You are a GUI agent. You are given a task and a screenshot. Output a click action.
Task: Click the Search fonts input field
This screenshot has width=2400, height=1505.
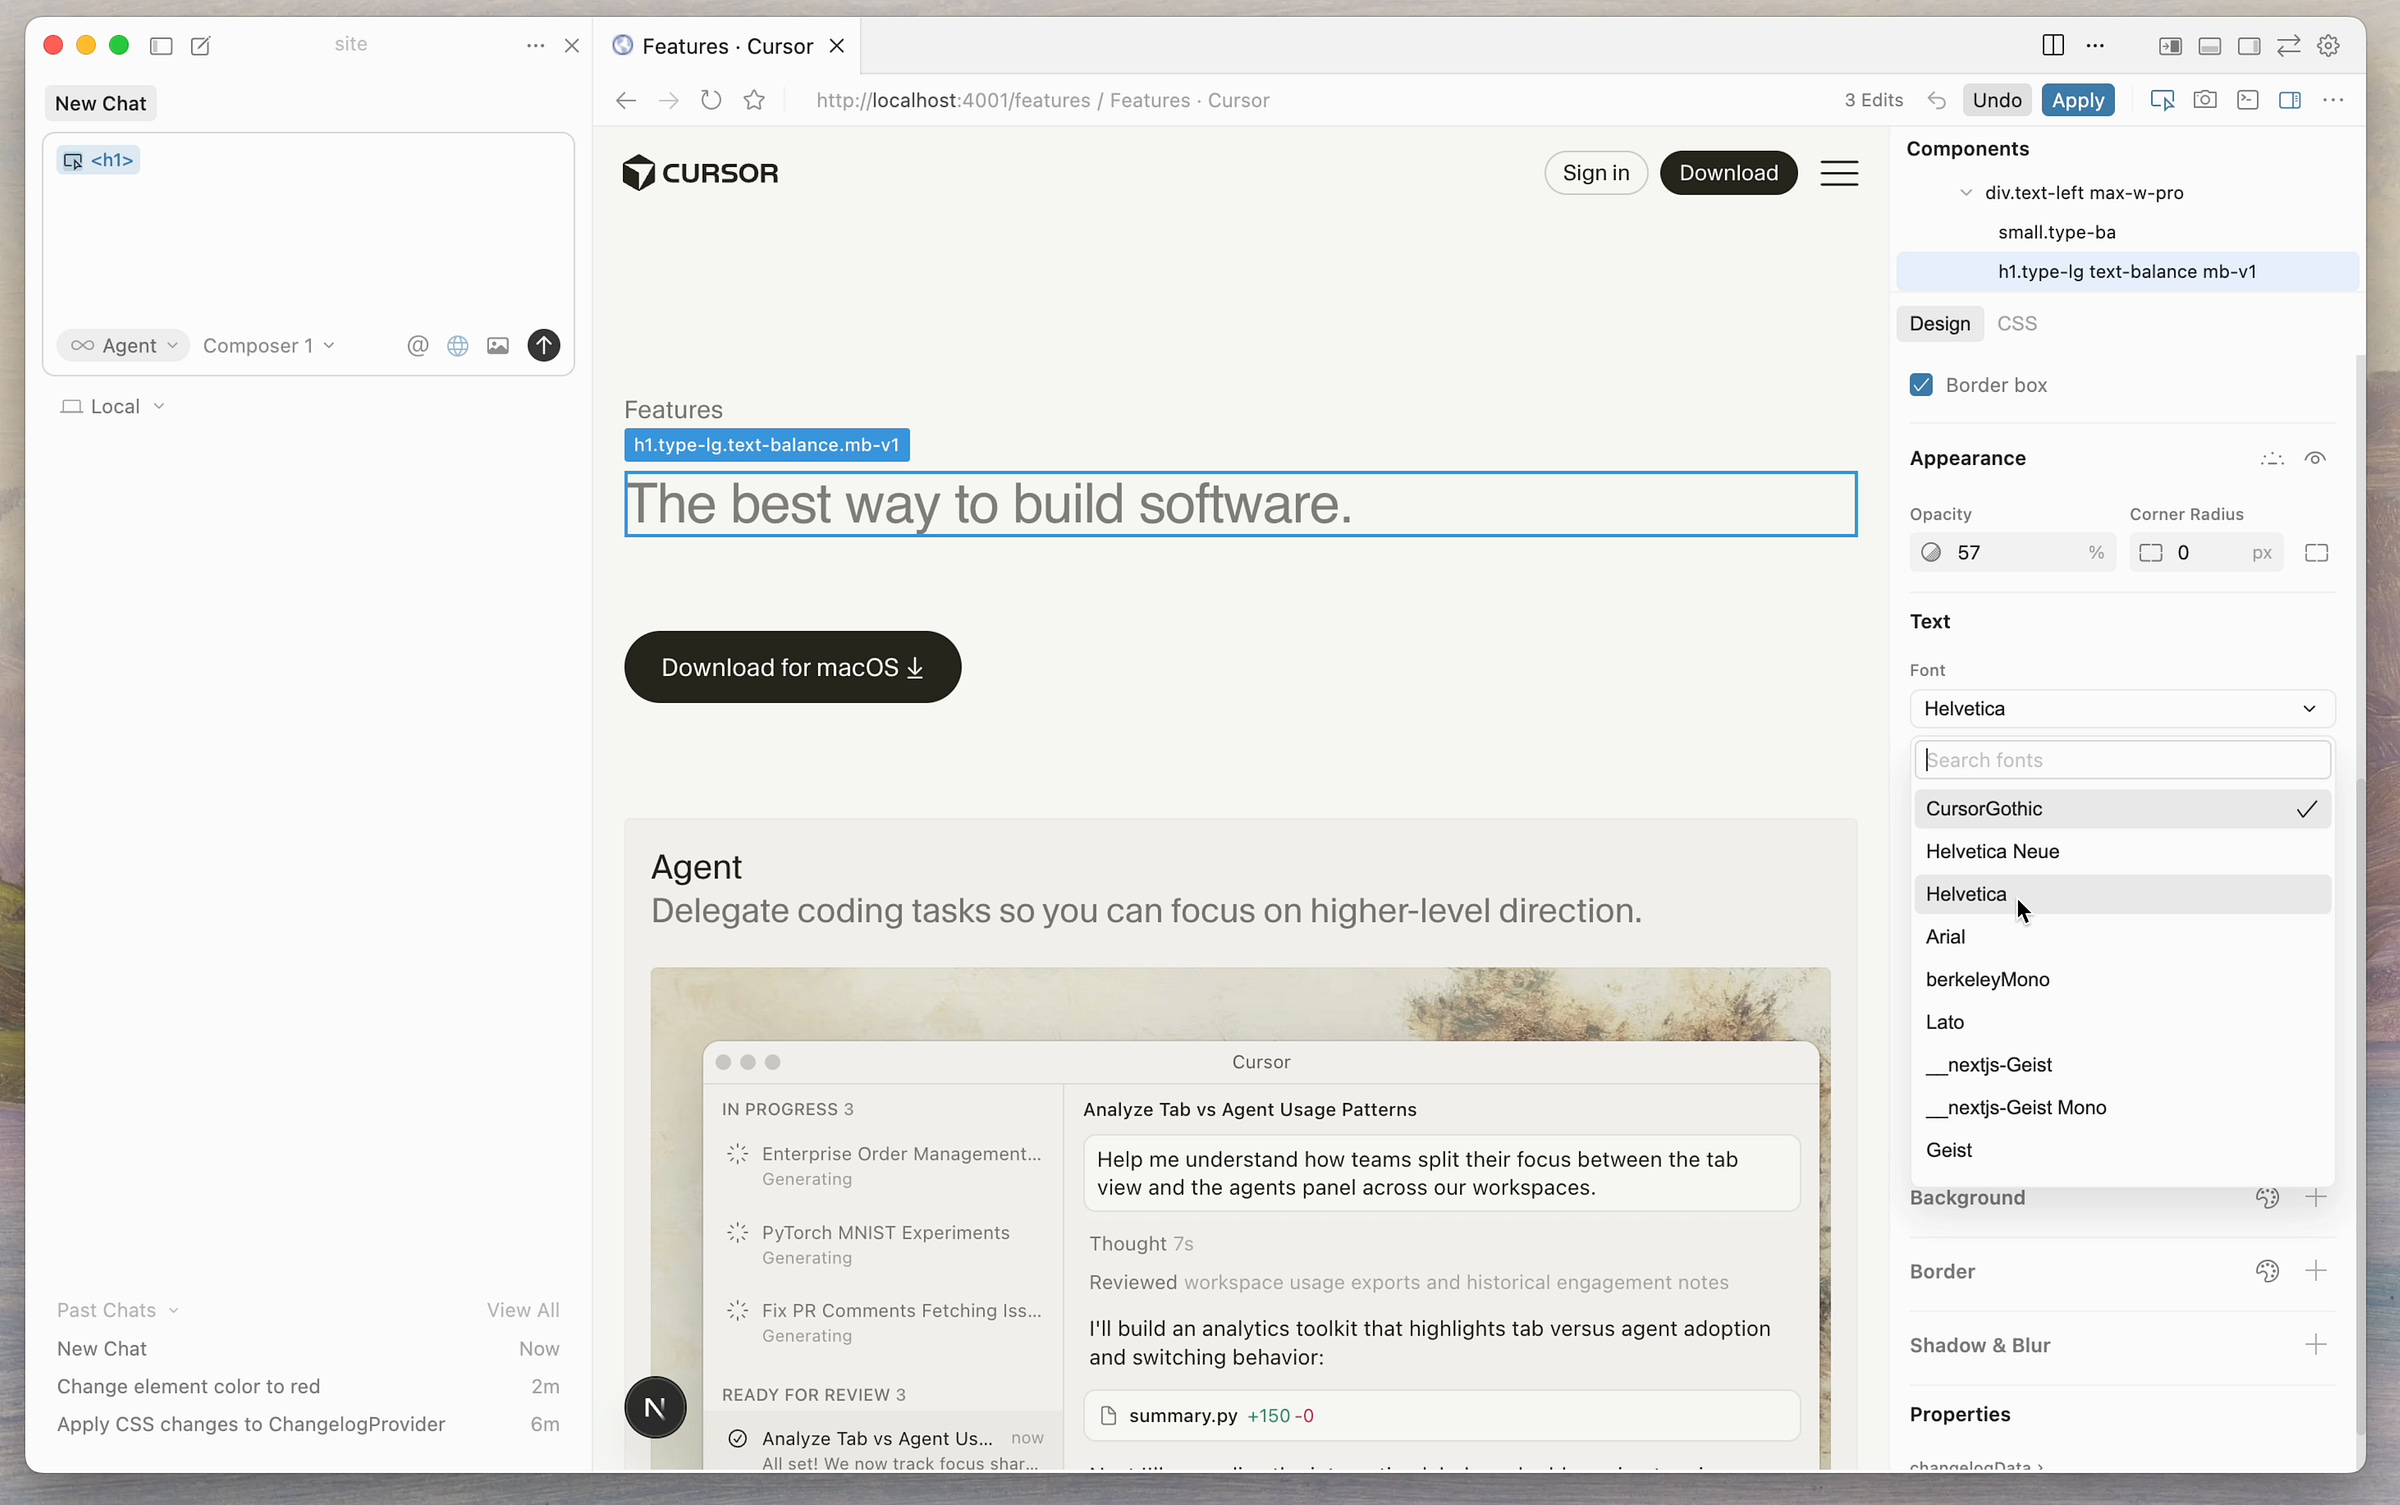coord(2121,760)
